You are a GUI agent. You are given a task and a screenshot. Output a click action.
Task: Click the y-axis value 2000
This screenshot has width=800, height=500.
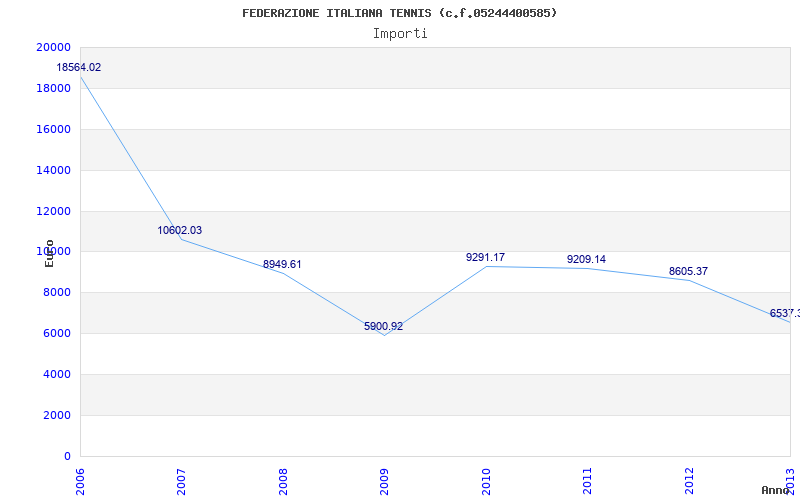[57, 415]
